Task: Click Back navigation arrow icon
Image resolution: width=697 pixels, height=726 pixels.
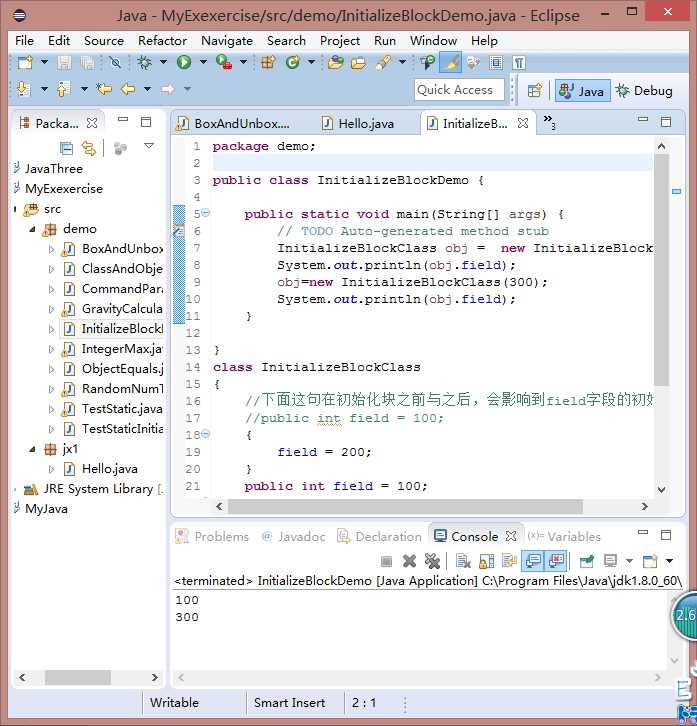Action: pyautogui.click(x=128, y=88)
